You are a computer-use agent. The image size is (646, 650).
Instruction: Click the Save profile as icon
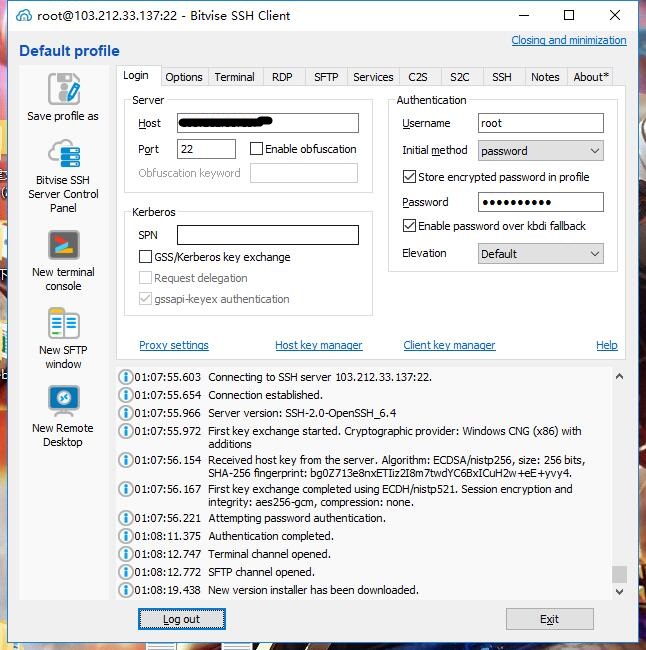click(x=63, y=90)
